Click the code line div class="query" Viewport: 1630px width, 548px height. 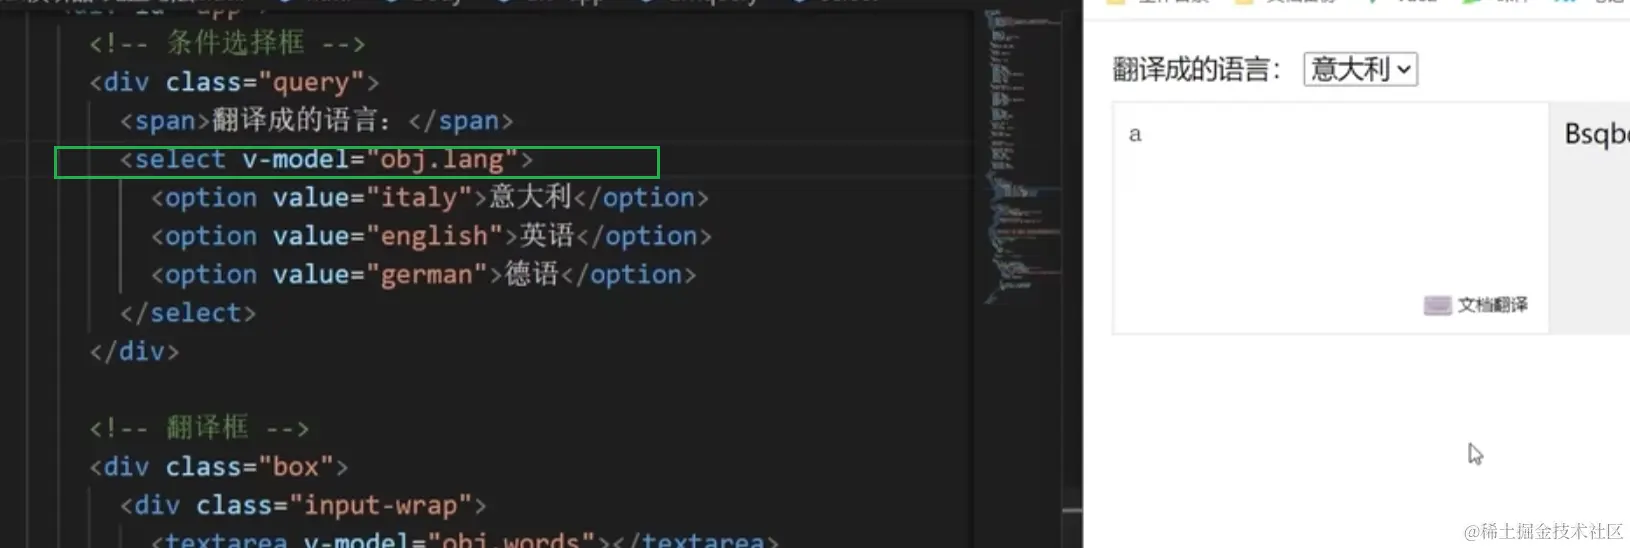234,82
